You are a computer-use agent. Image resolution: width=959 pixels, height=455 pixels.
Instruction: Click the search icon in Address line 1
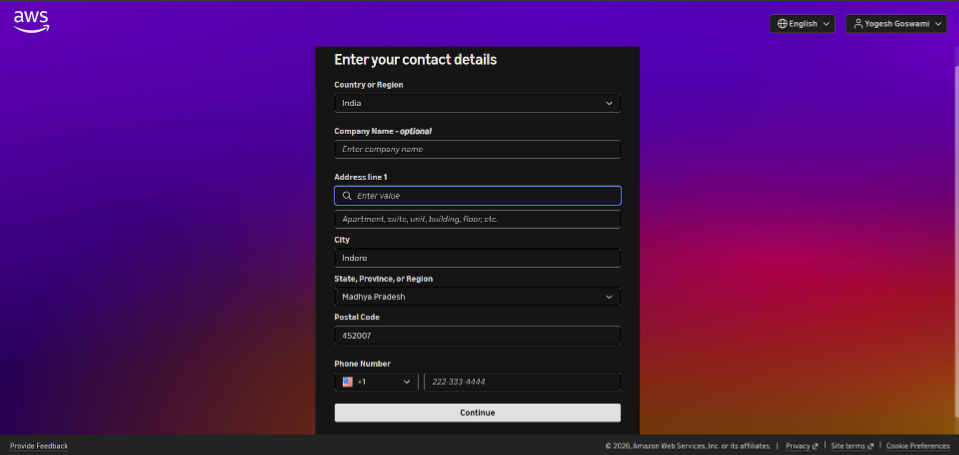(347, 196)
